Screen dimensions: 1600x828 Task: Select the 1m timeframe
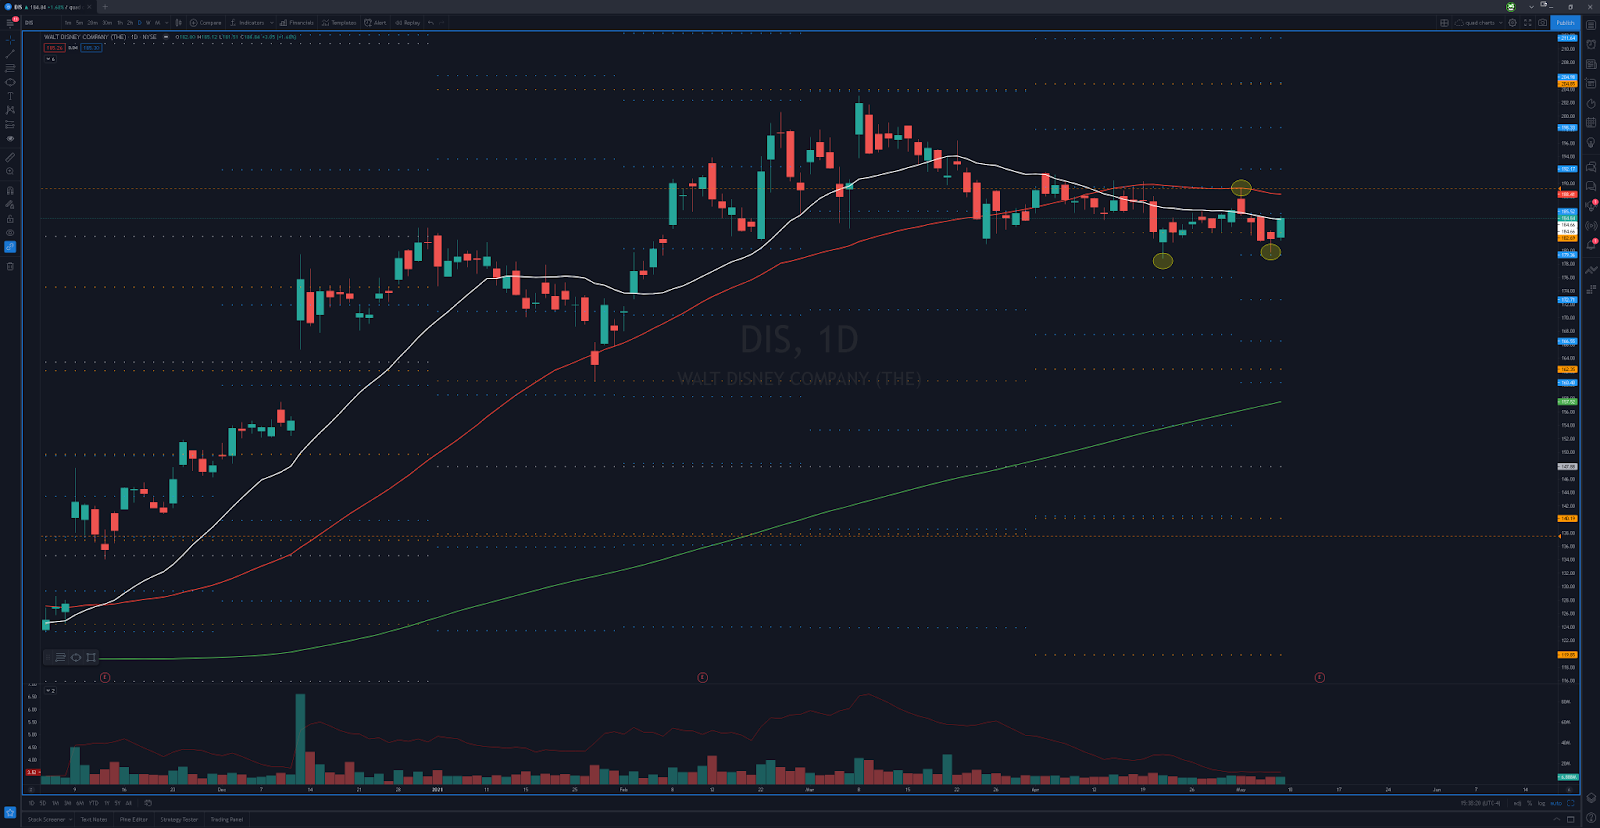(x=68, y=22)
